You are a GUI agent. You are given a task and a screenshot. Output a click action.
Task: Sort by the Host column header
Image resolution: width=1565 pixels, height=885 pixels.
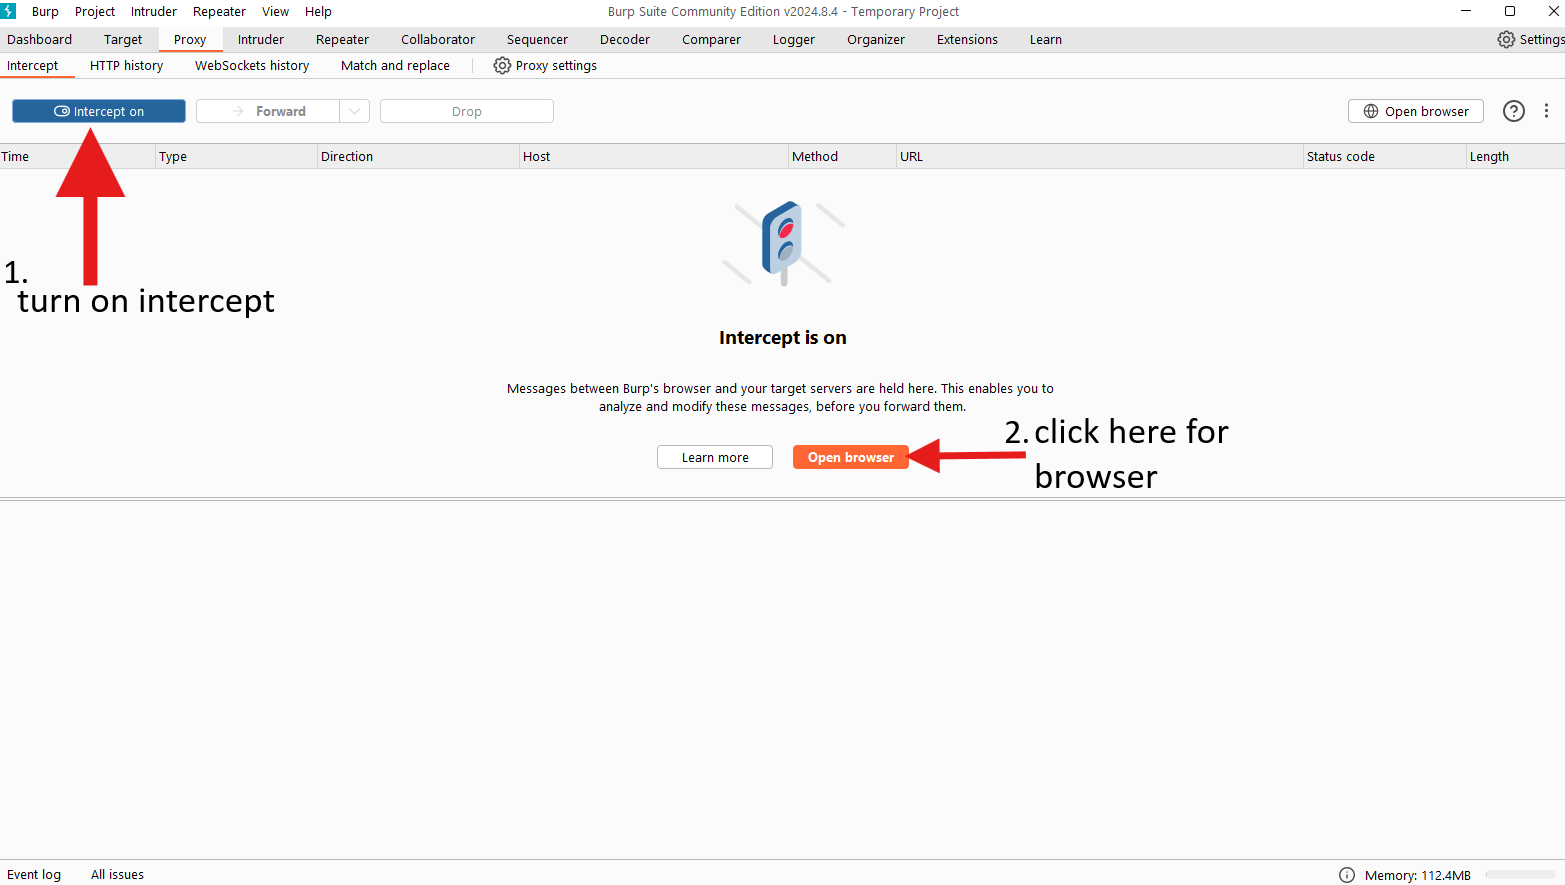654,156
